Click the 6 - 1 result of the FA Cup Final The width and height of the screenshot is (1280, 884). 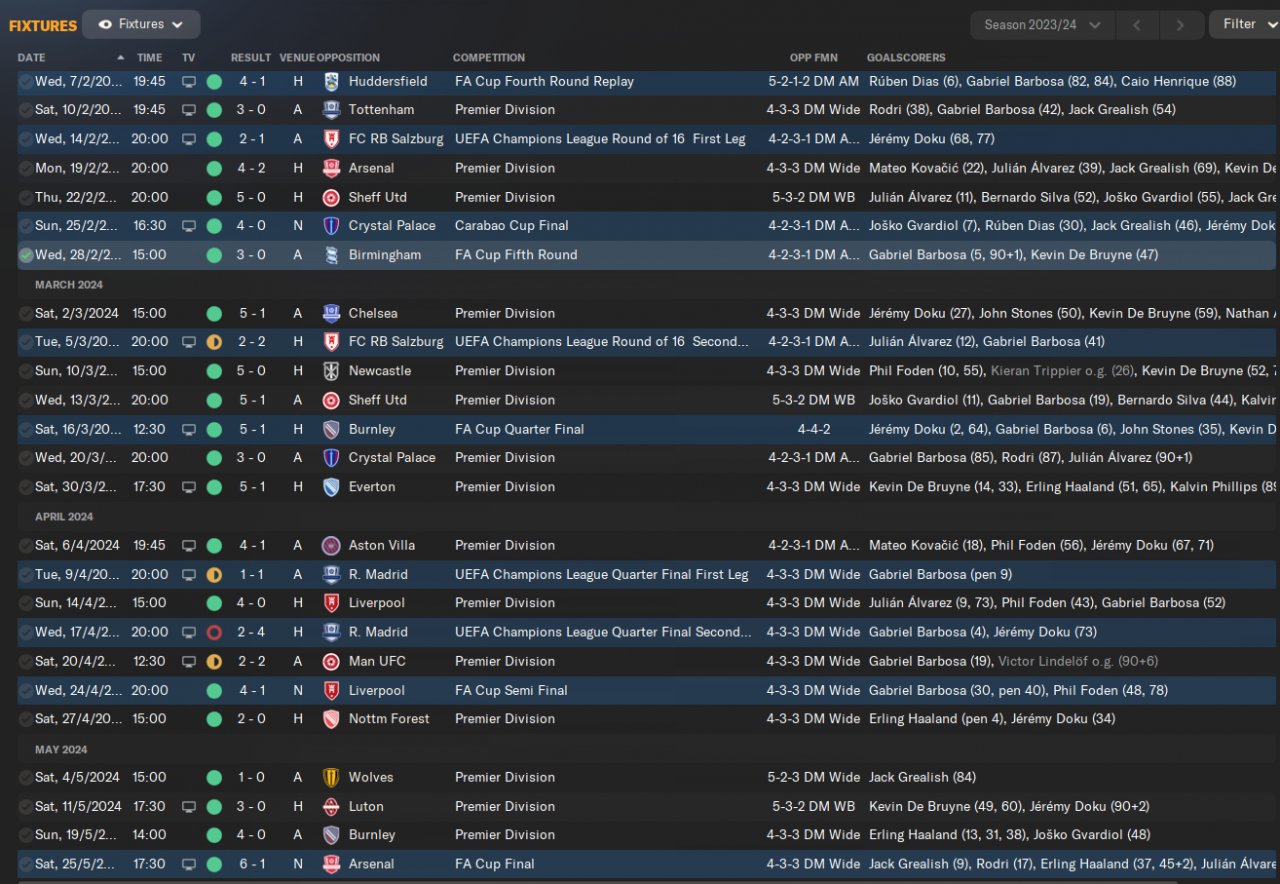251,864
